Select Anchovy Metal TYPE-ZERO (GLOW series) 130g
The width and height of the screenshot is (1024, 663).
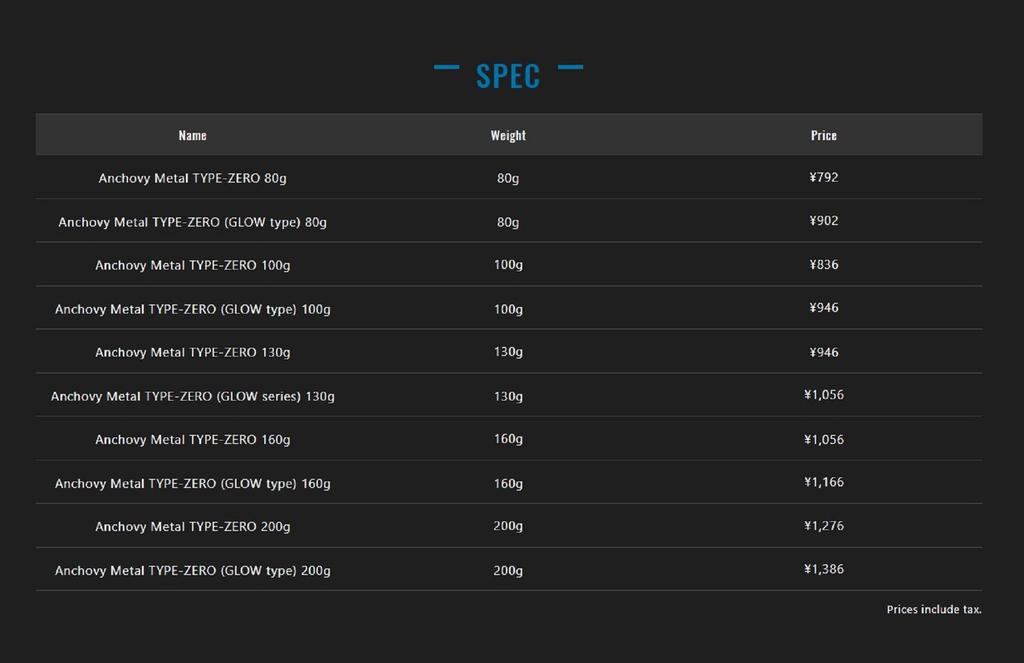(x=192, y=396)
